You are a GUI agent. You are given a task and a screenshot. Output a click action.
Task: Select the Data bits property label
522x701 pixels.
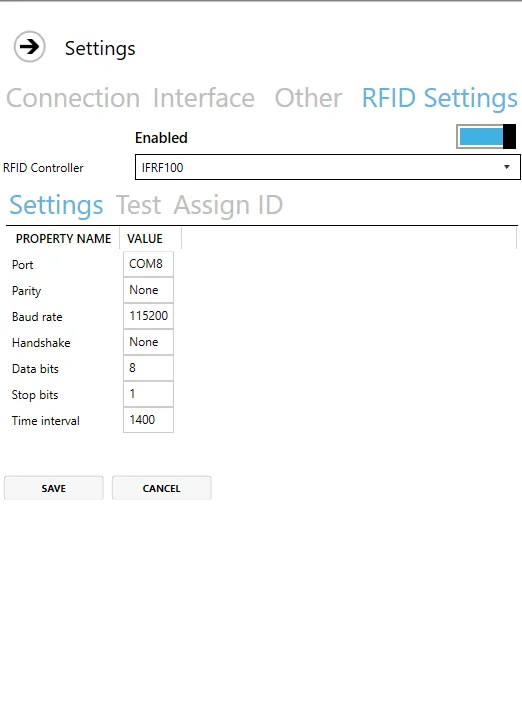(35, 368)
